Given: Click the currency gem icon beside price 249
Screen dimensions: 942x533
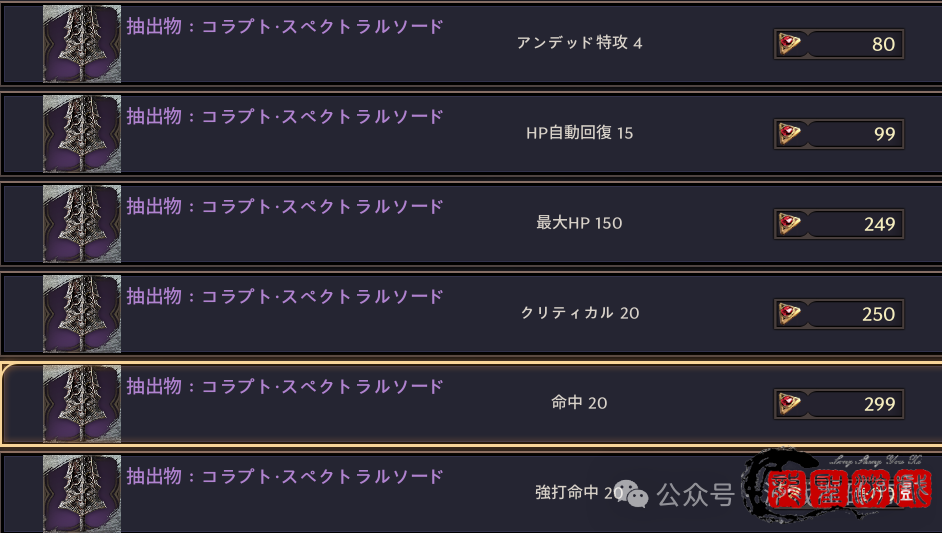Looking at the screenshot, I should pos(790,224).
